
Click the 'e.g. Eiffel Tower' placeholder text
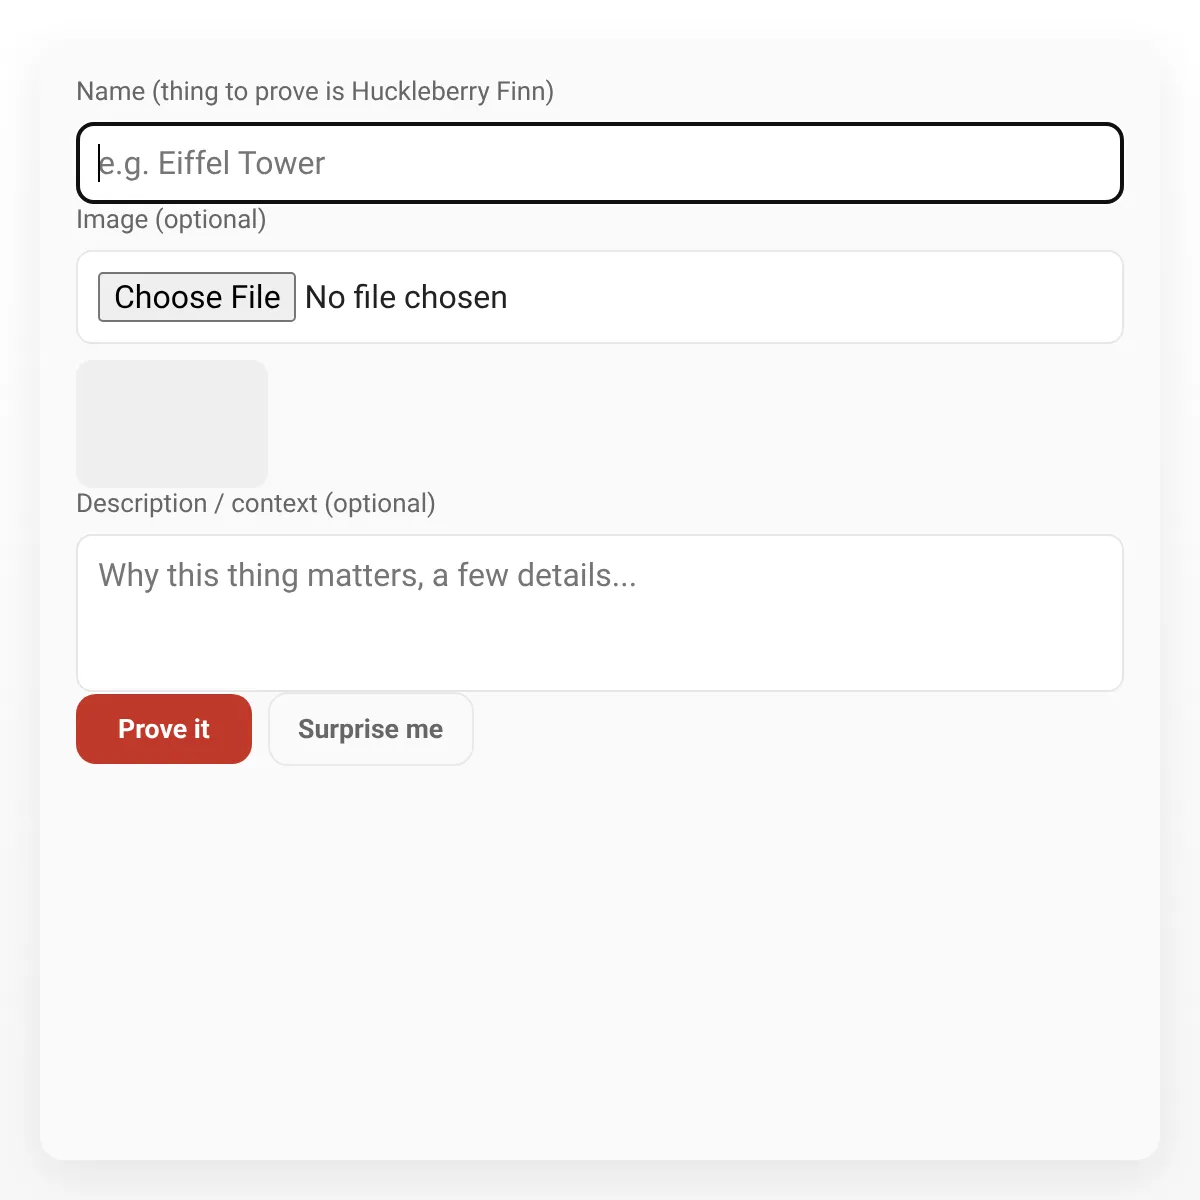[x=212, y=163]
